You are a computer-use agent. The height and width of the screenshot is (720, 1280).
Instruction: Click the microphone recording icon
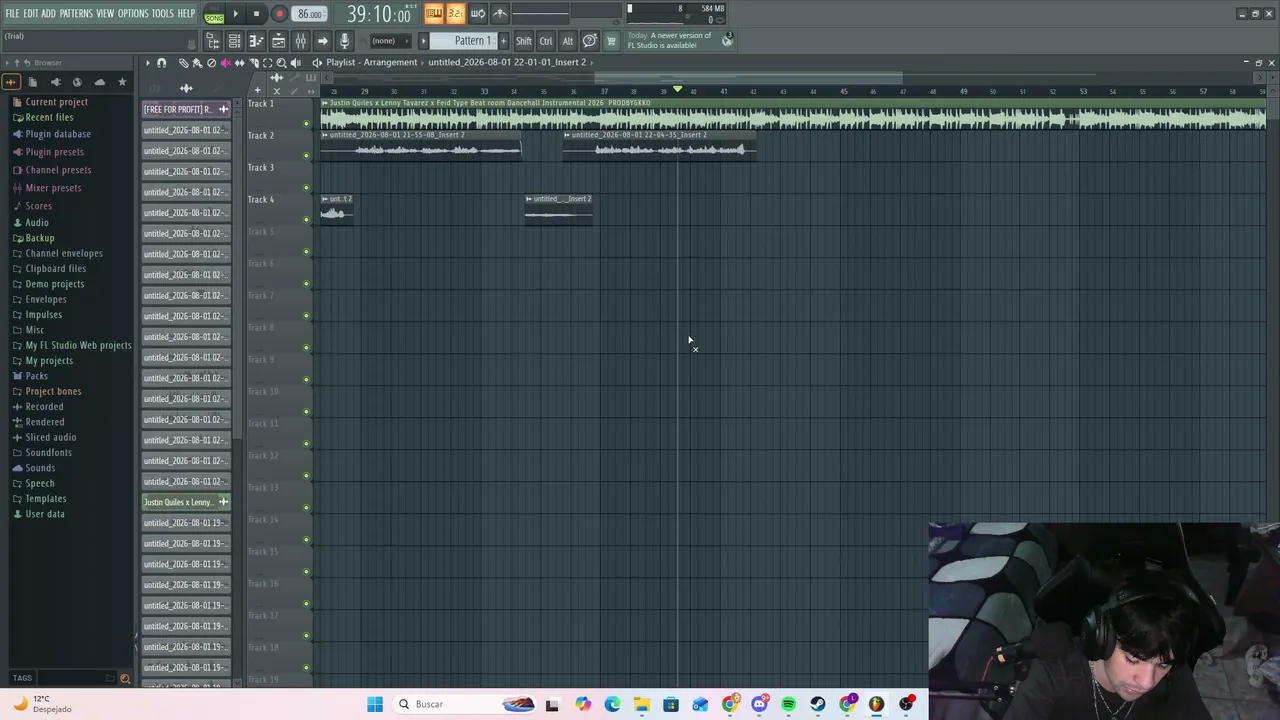tap(344, 41)
